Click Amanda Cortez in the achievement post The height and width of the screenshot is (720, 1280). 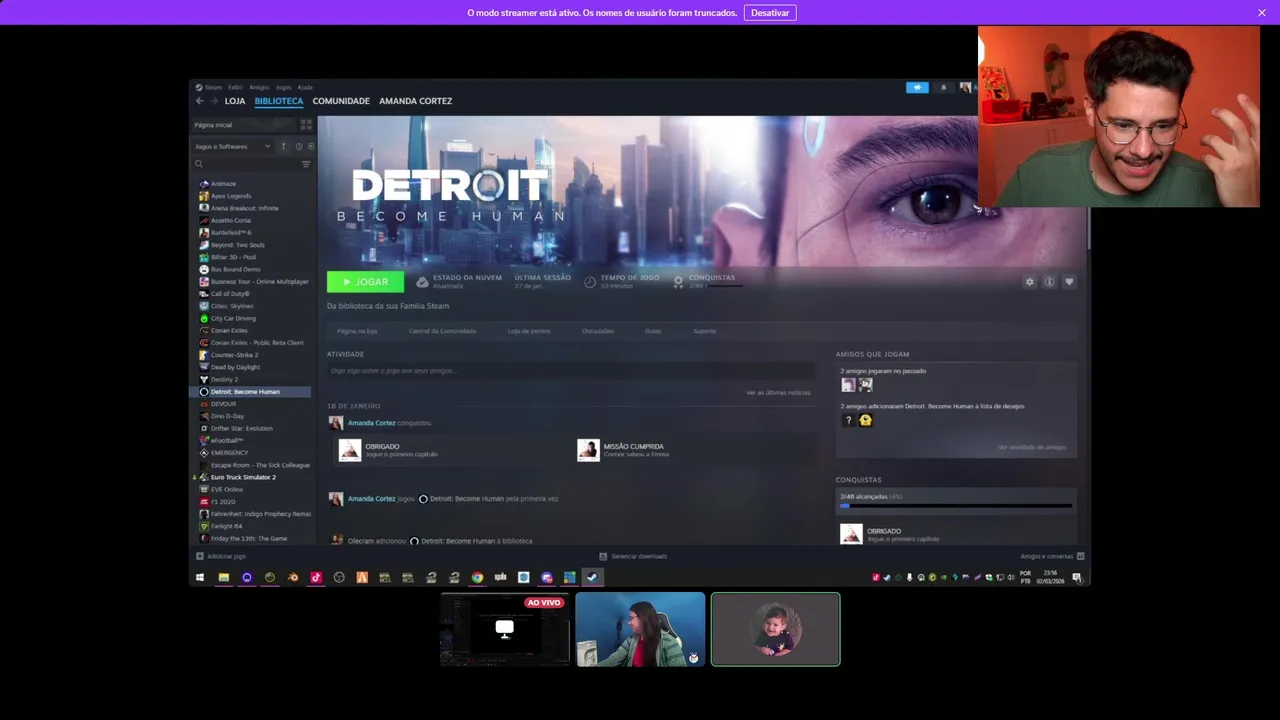click(x=371, y=423)
